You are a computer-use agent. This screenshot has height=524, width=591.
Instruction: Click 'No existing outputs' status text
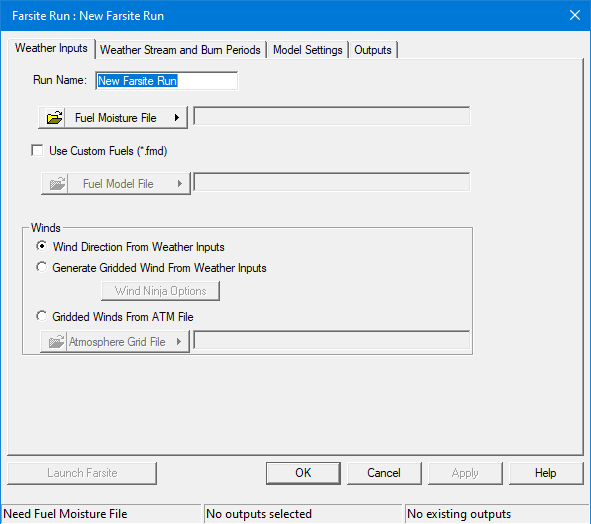pos(459,514)
